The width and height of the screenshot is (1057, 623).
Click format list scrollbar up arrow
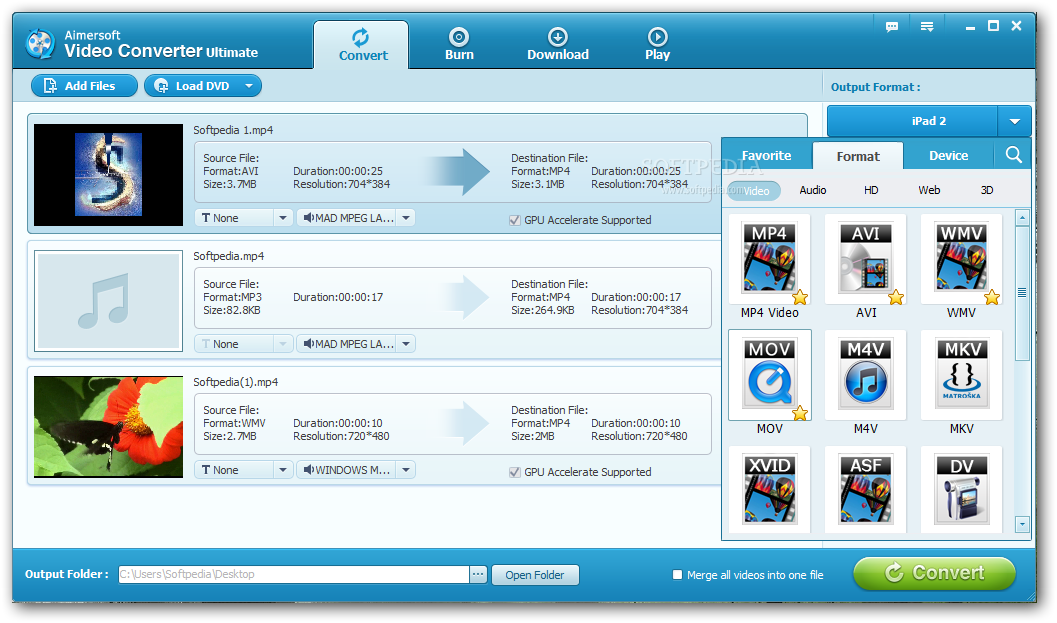(1022, 218)
